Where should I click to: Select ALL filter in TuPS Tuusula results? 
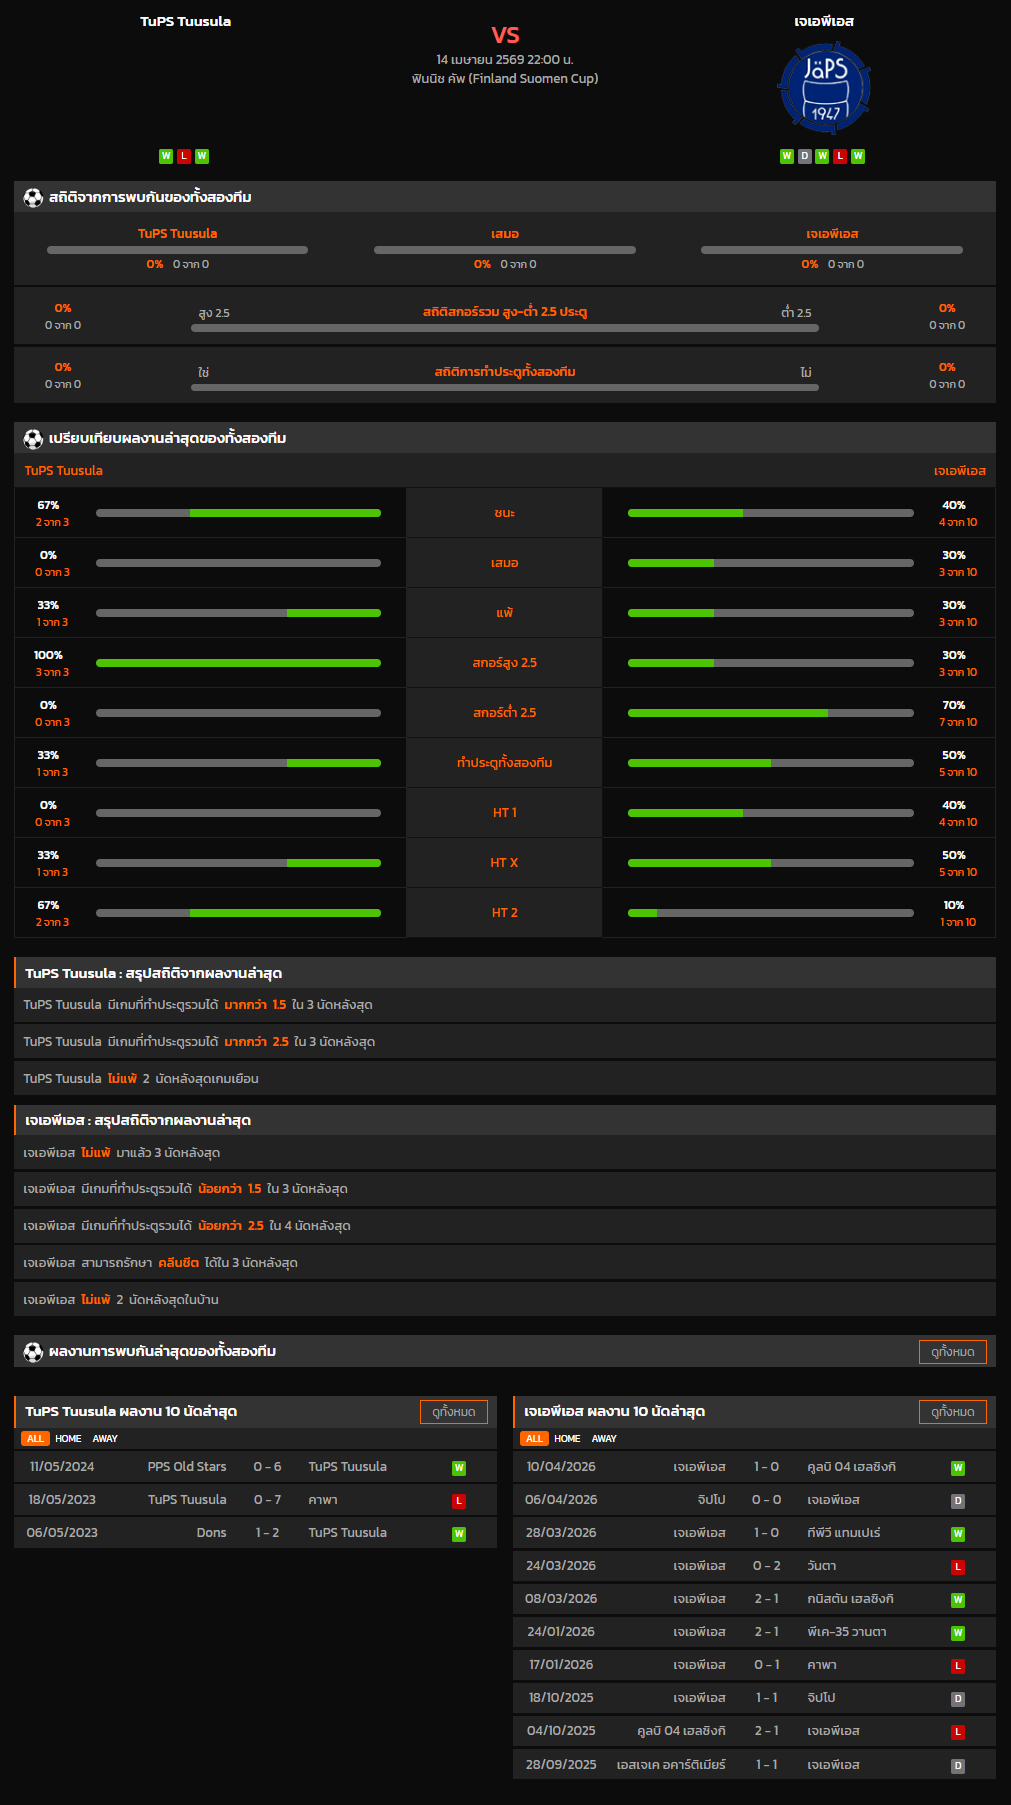pyautogui.click(x=35, y=1438)
